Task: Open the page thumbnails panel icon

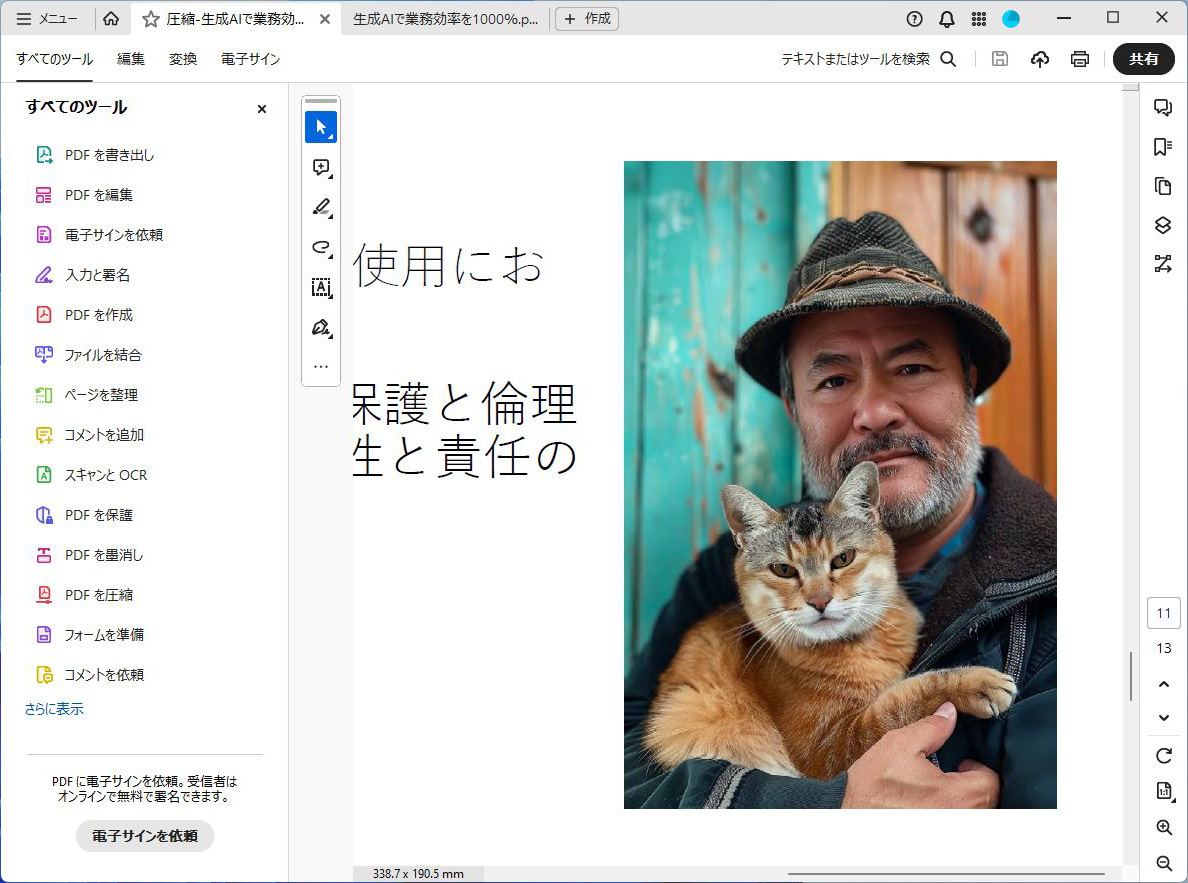Action: pyautogui.click(x=1163, y=186)
